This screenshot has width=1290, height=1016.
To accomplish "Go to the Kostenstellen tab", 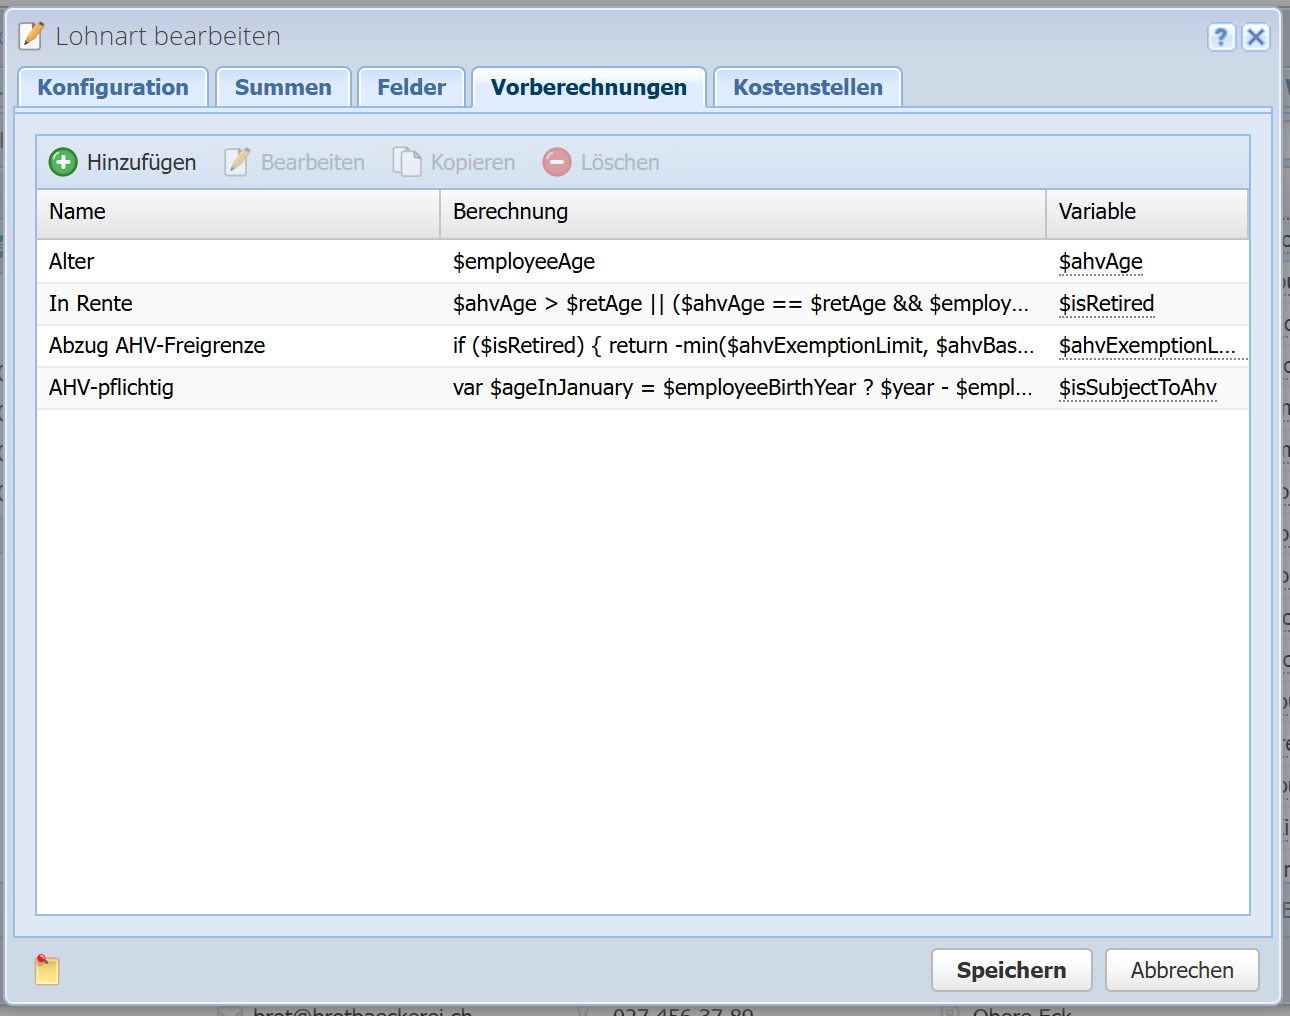I will [807, 88].
